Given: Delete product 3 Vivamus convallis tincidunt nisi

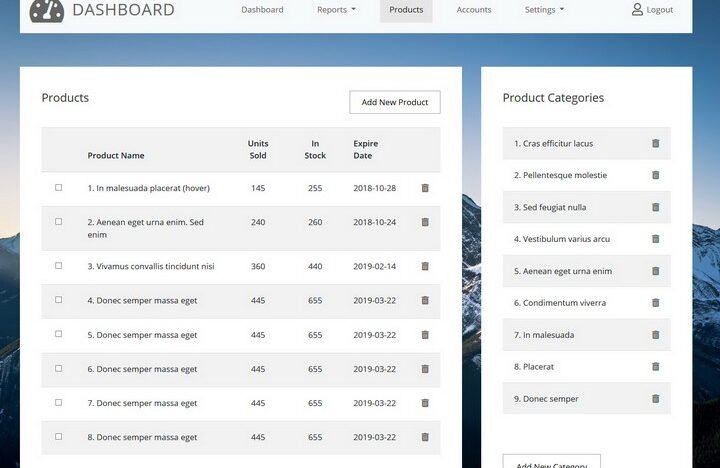Looking at the screenshot, I should click(425, 266).
